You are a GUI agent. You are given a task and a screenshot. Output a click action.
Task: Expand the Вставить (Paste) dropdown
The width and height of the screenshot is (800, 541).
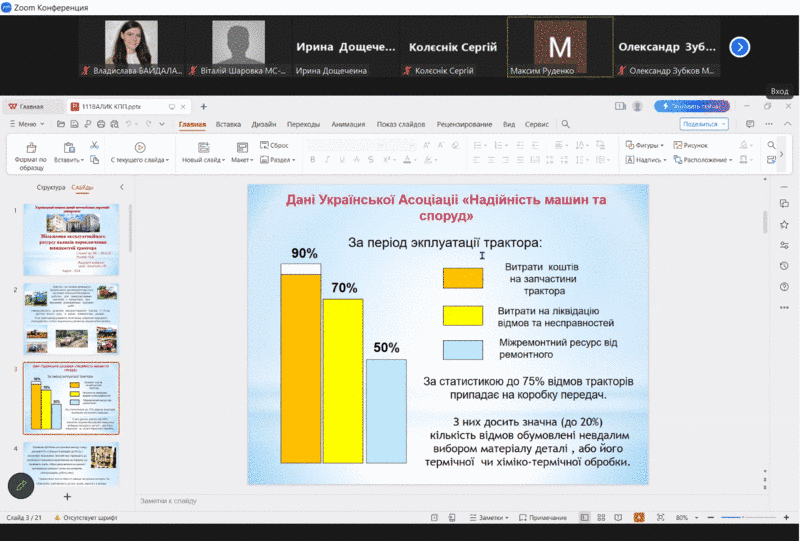point(69,160)
